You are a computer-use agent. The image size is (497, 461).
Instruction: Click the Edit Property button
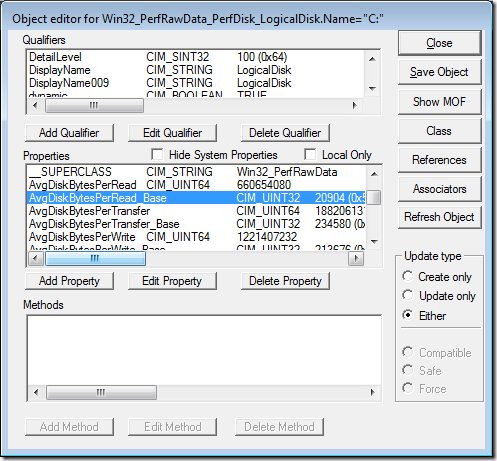coord(172,281)
